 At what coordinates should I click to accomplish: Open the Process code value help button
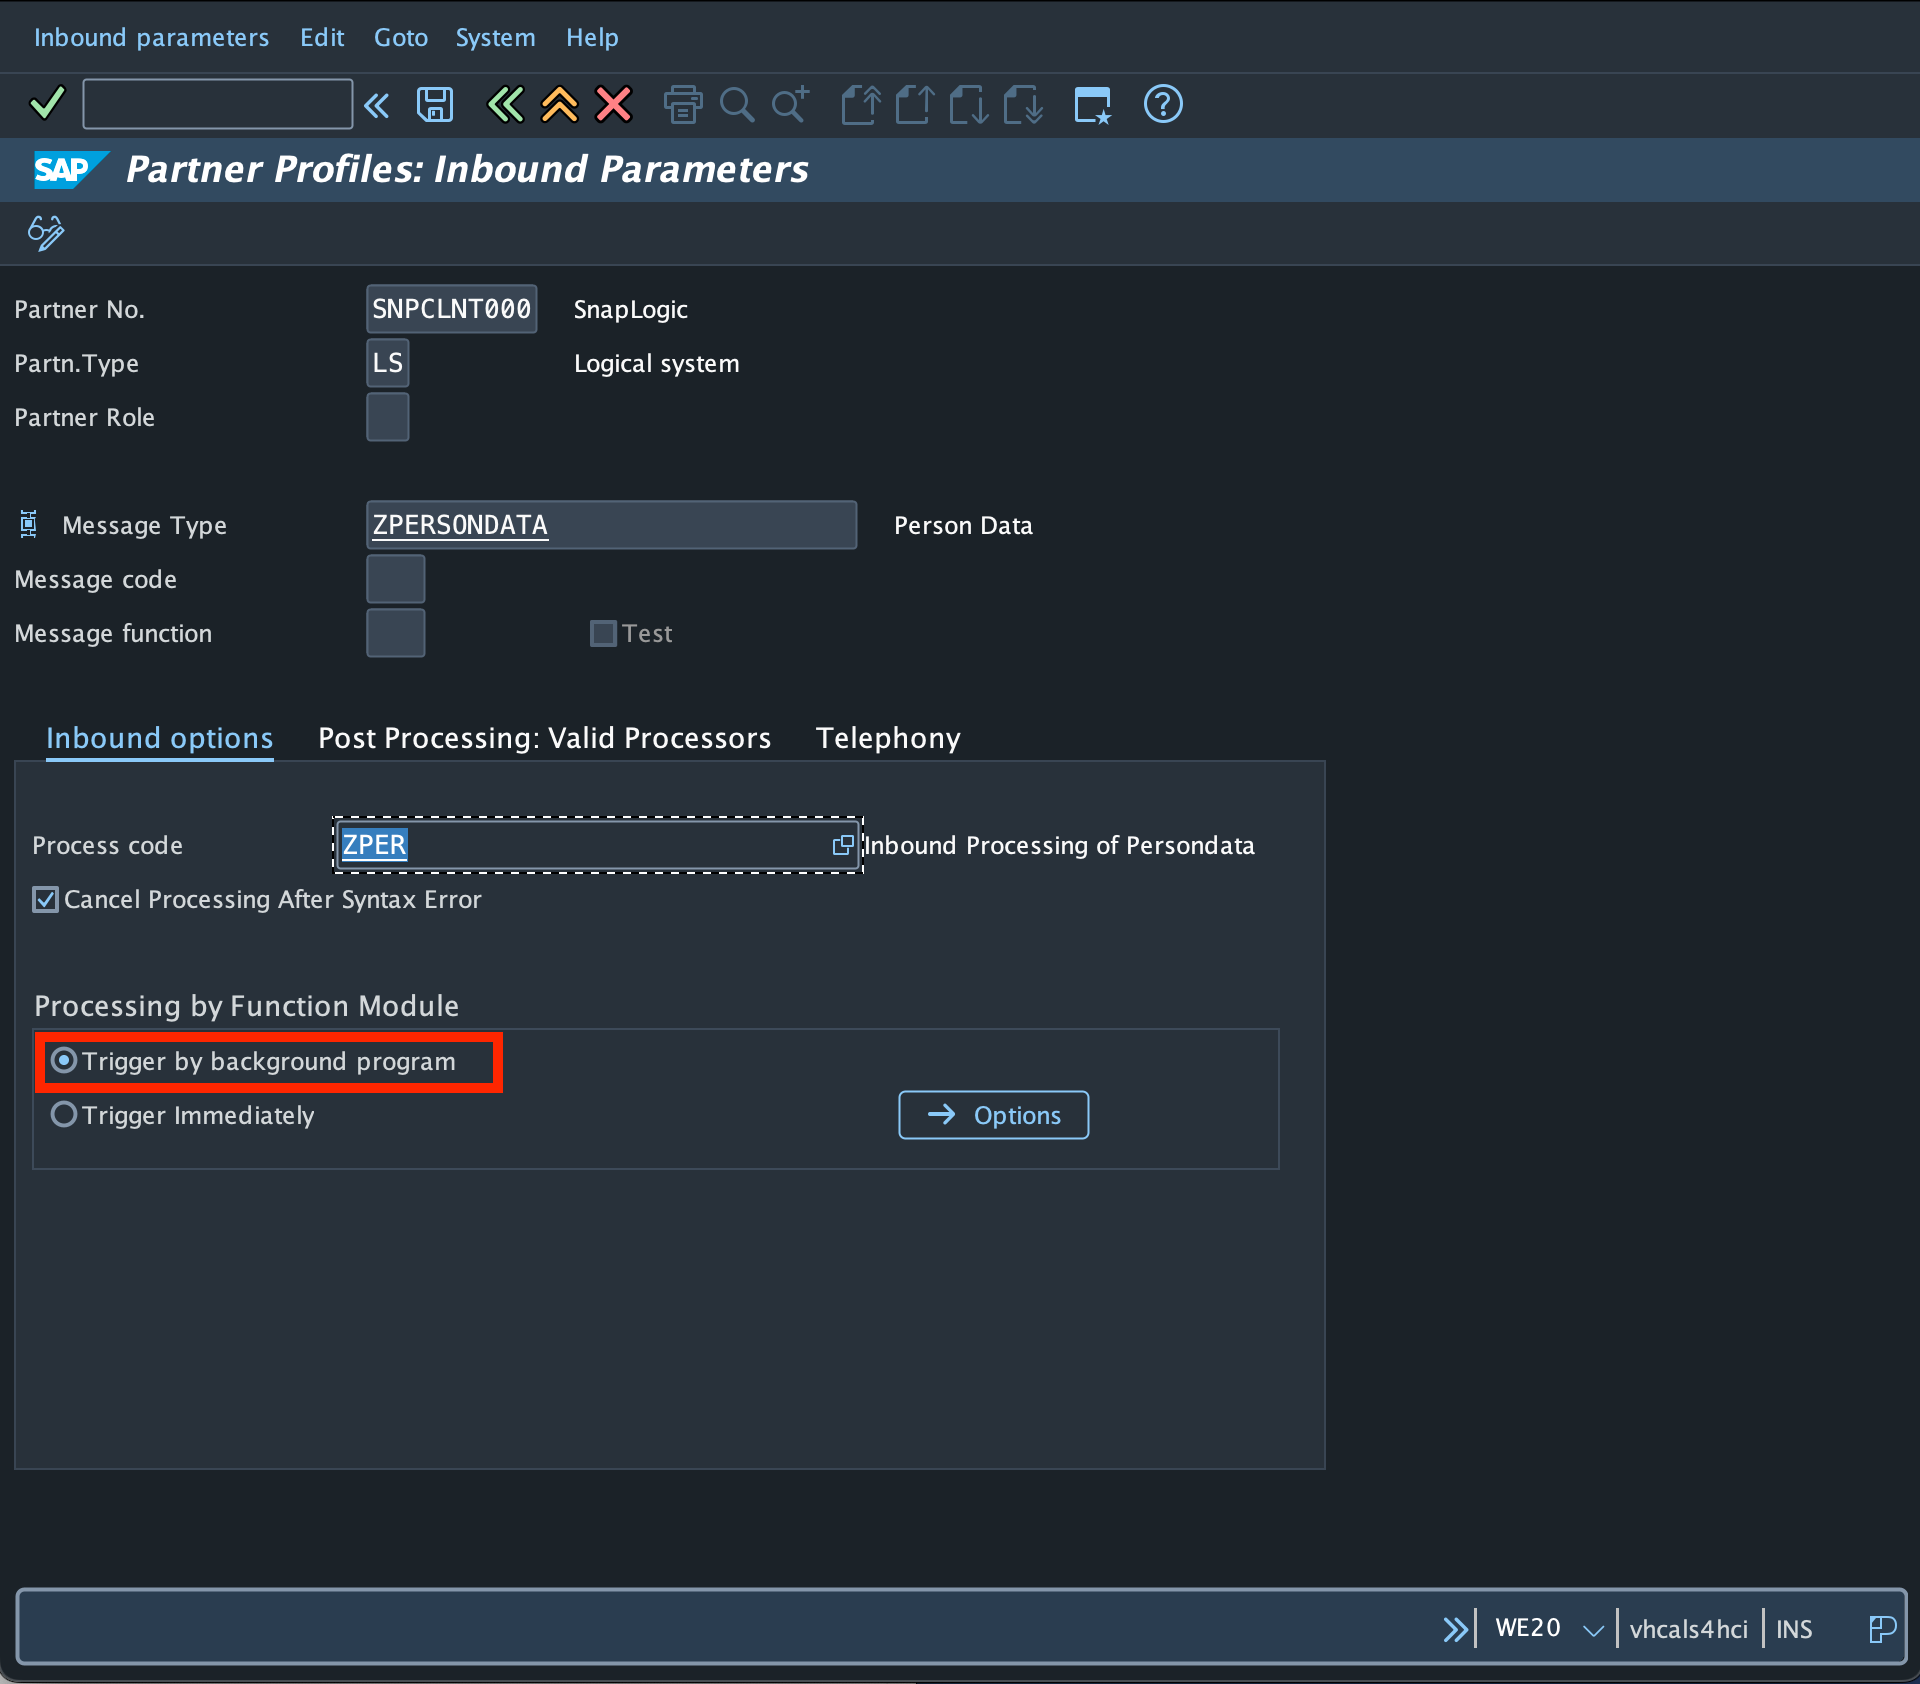843,845
